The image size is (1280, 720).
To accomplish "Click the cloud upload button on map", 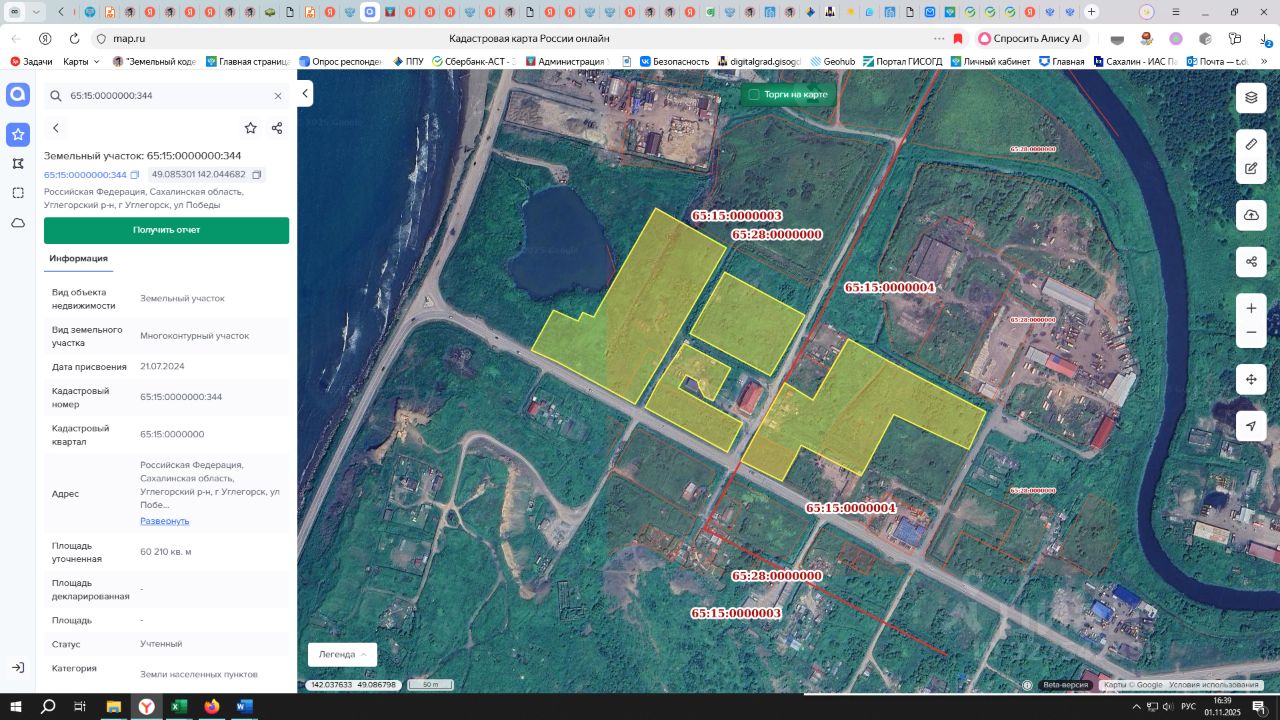I will [x=1251, y=215].
